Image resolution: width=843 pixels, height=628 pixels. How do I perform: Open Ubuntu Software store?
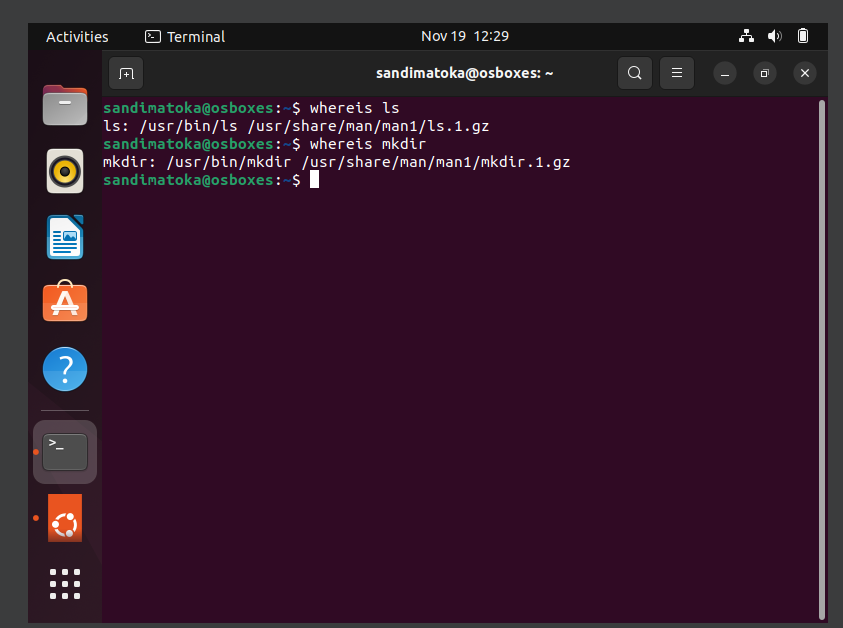65,301
